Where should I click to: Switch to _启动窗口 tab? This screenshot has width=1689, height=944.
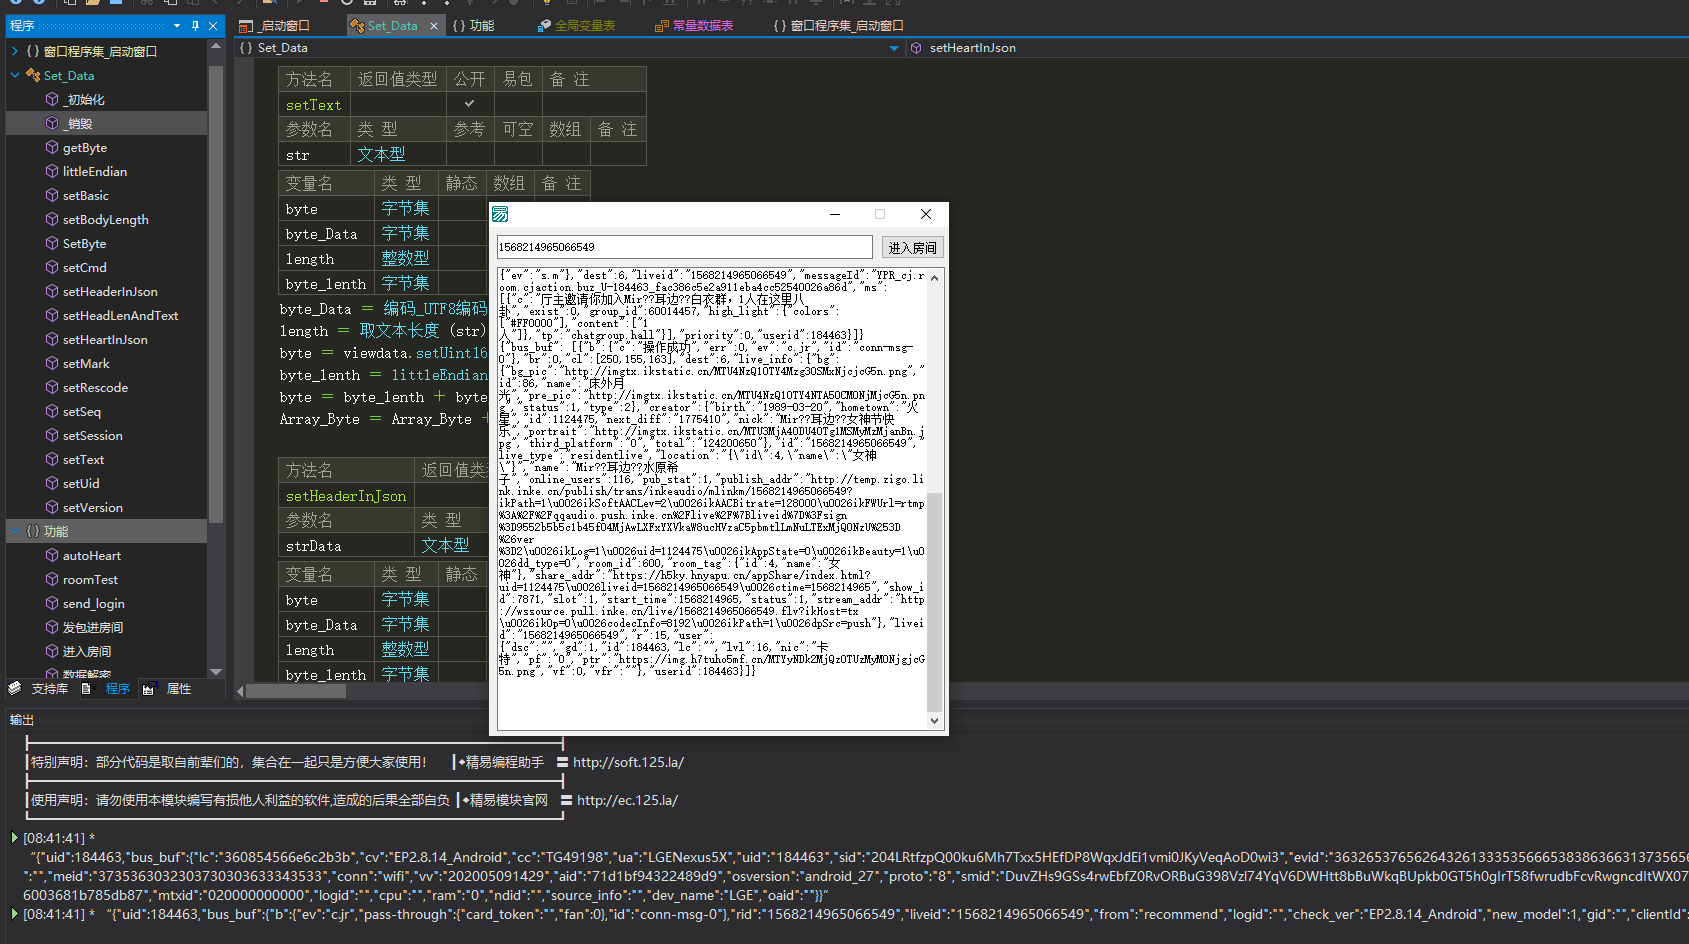tap(275, 26)
